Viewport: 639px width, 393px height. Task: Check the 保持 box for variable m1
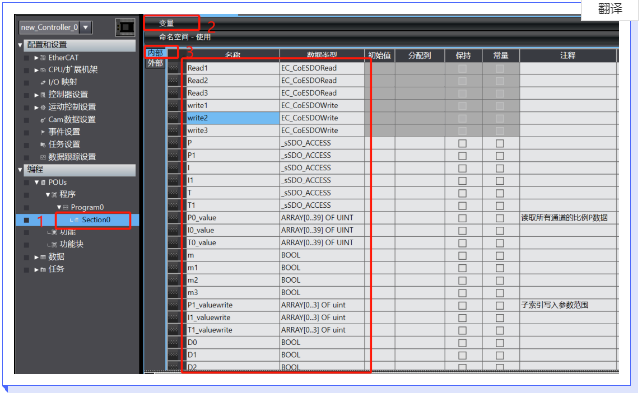pyautogui.click(x=462, y=268)
